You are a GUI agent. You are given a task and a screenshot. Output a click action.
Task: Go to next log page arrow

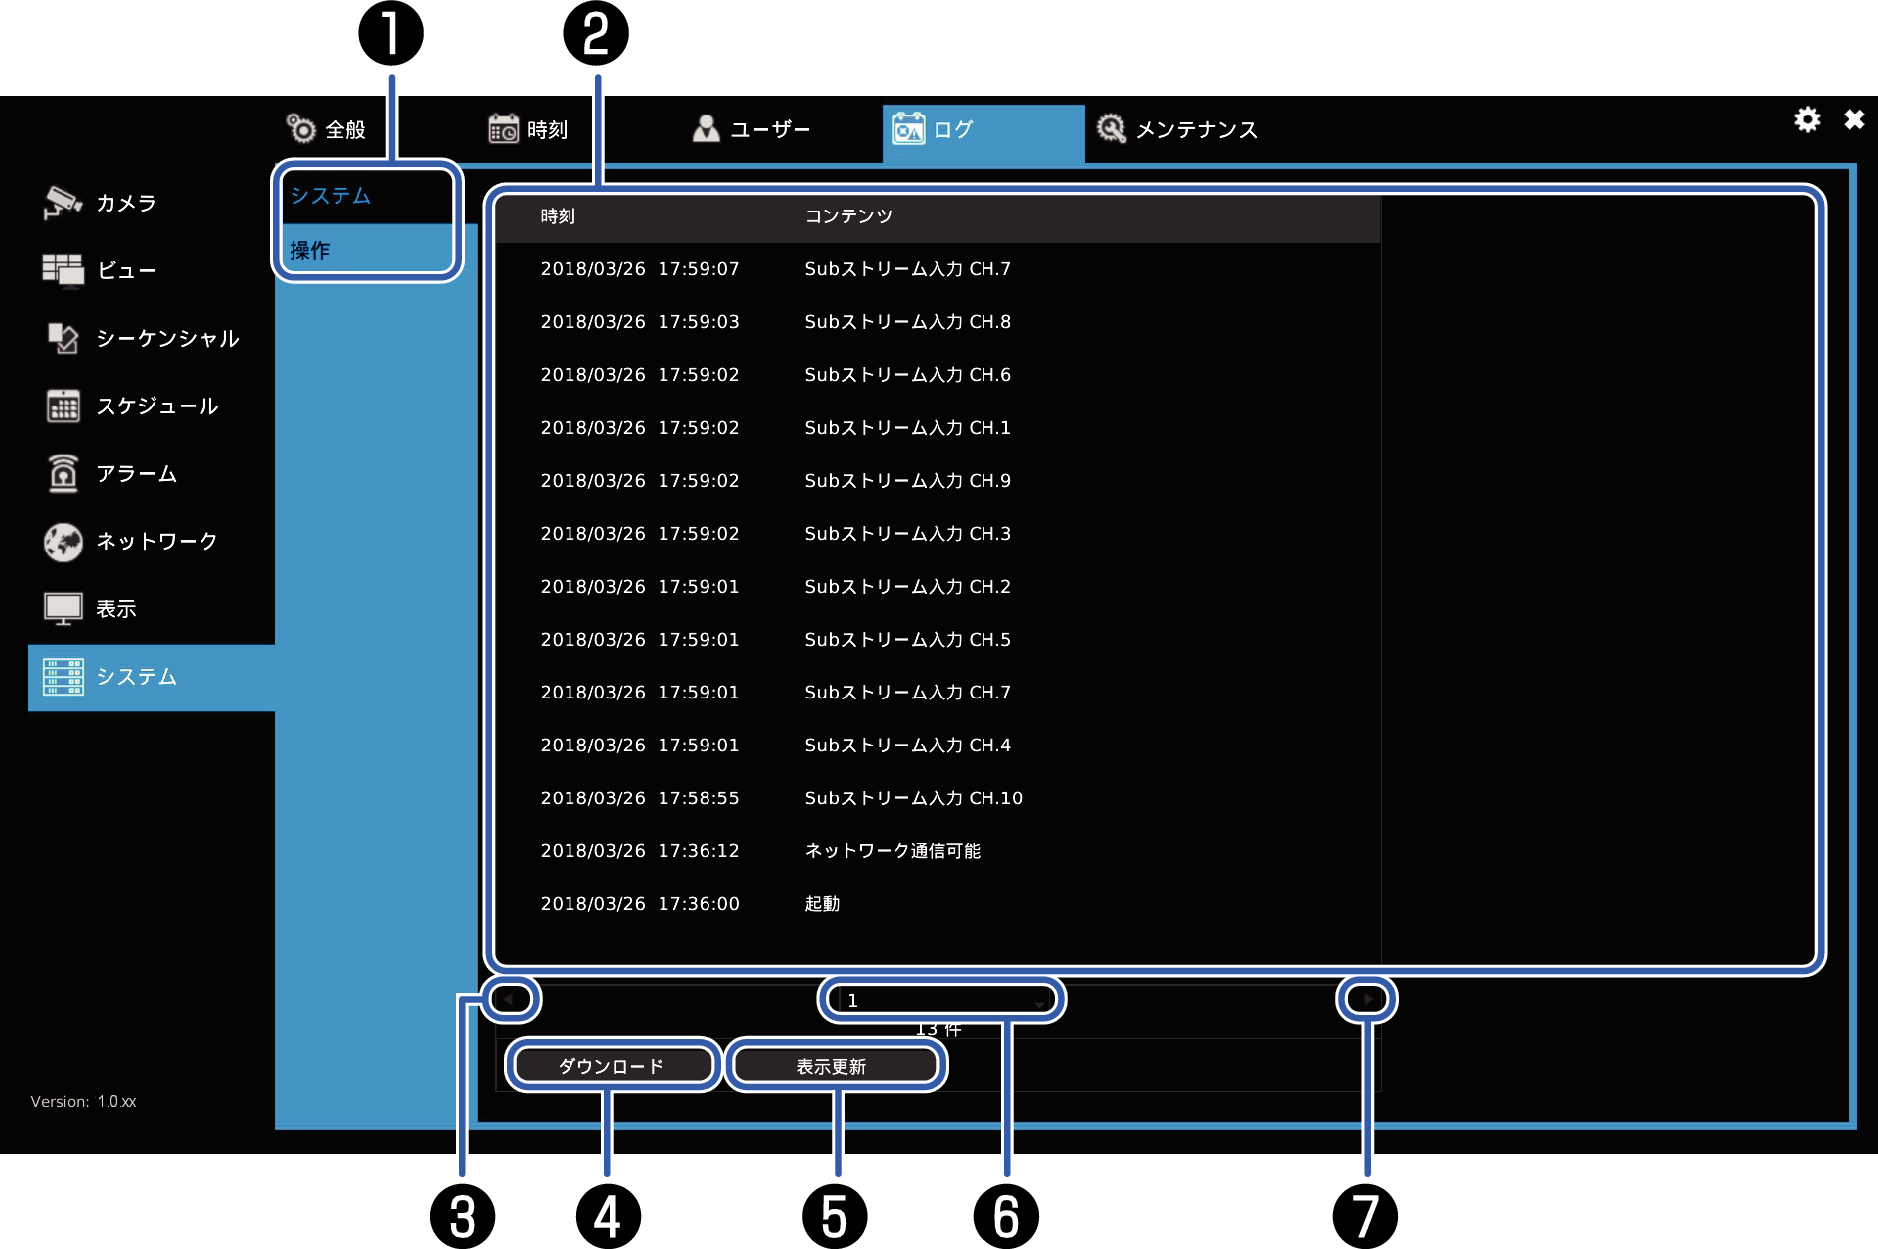coord(1367,999)
